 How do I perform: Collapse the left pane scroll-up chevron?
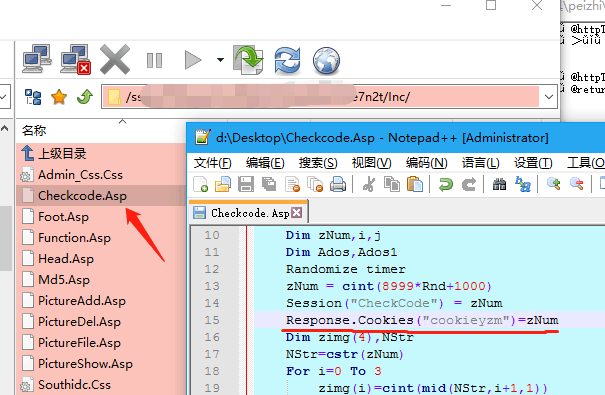[x=4, y=128]
